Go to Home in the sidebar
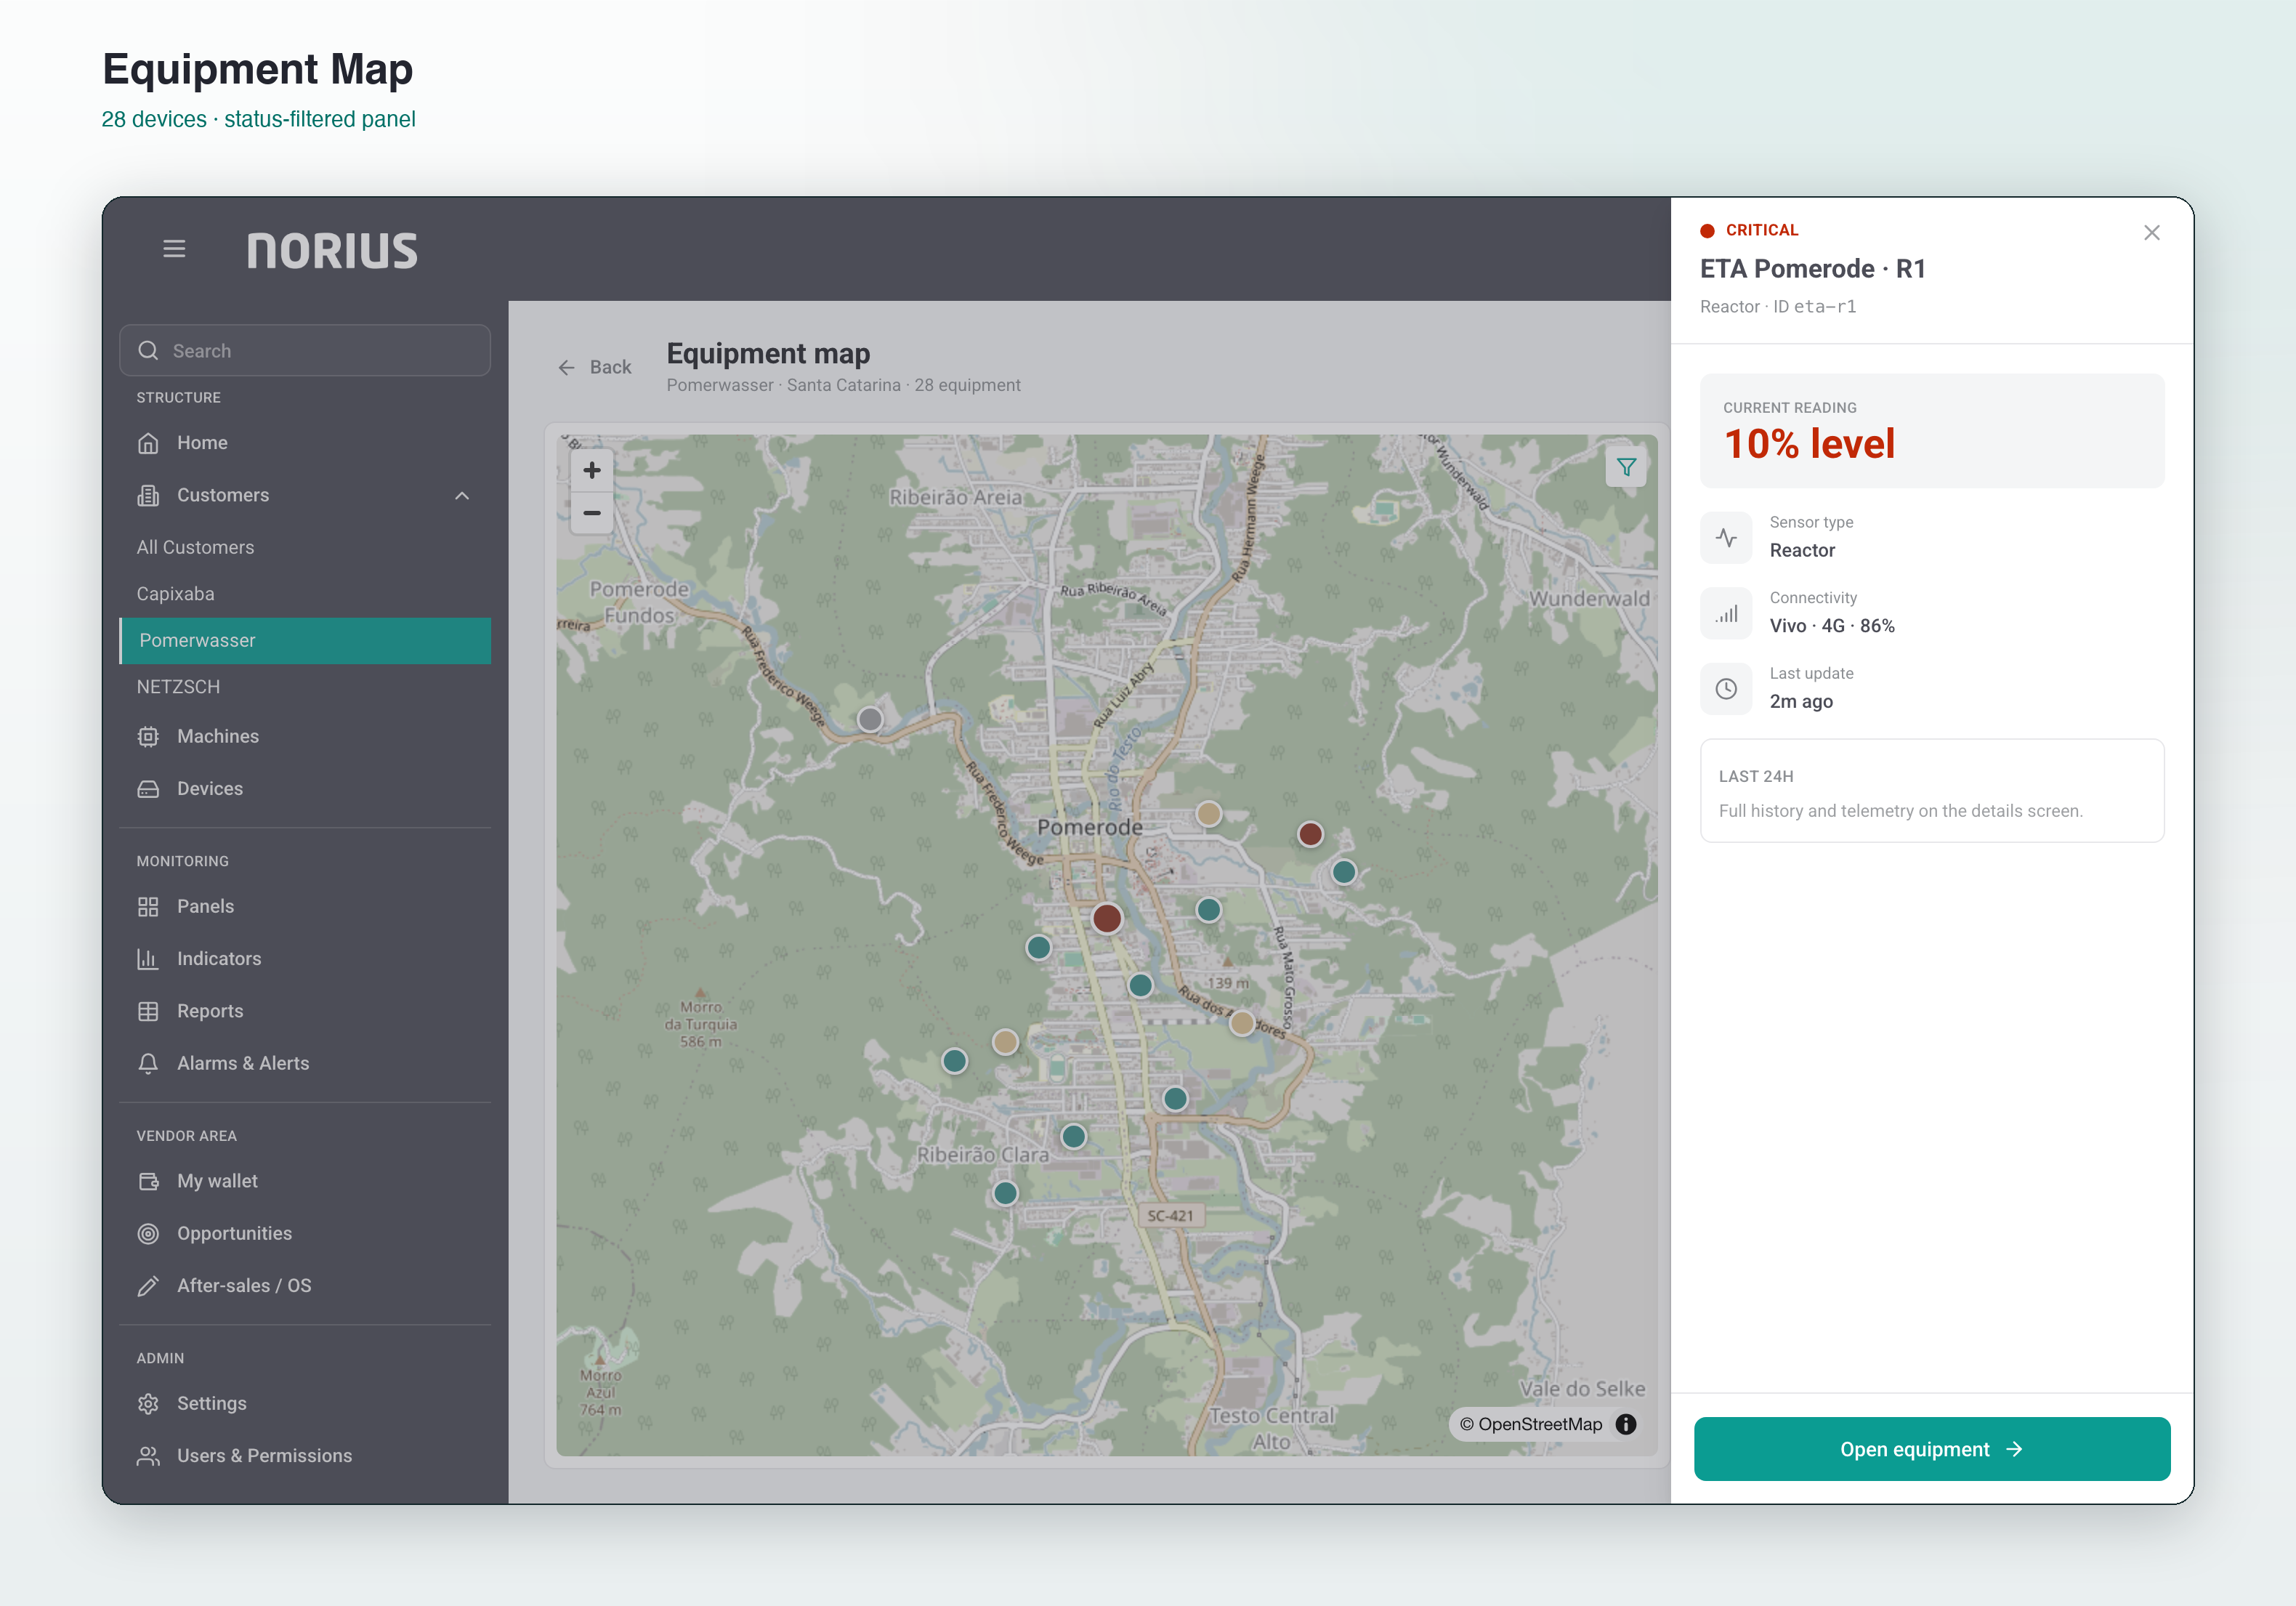Screen dimensions: 2296x1606 pyautogui.click(x=305, y=443)
